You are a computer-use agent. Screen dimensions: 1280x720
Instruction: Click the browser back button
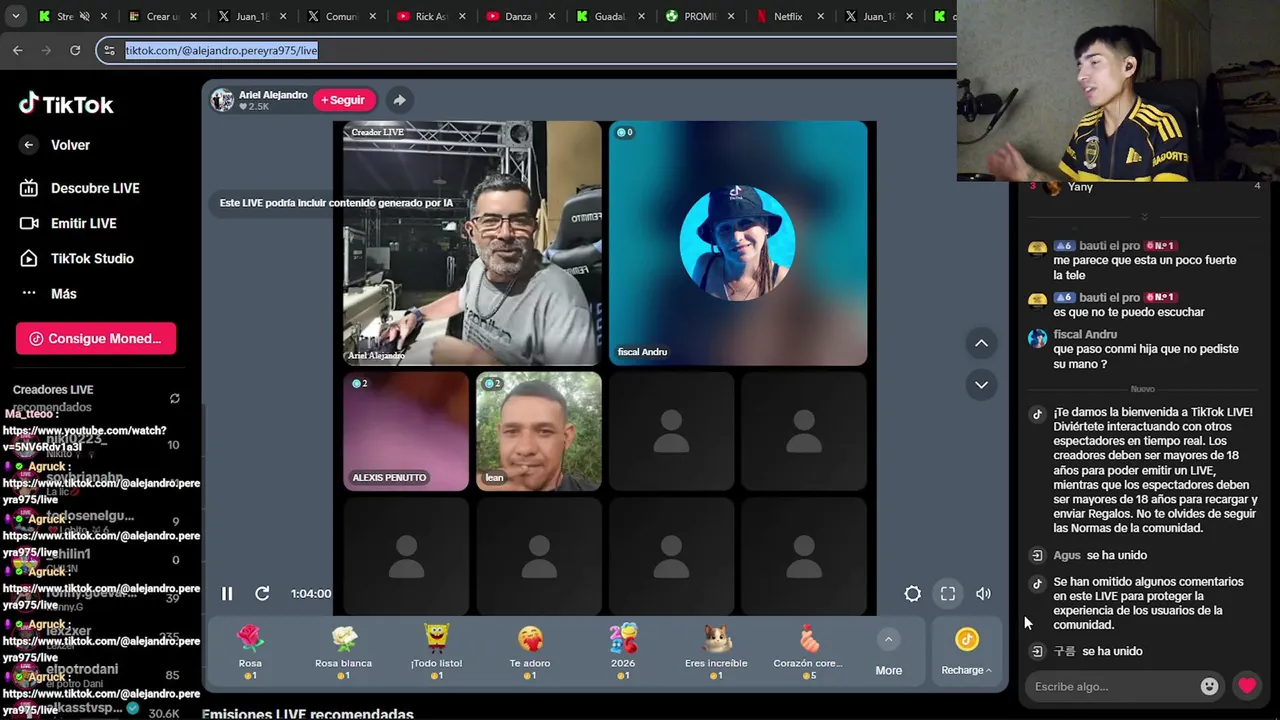18,50
